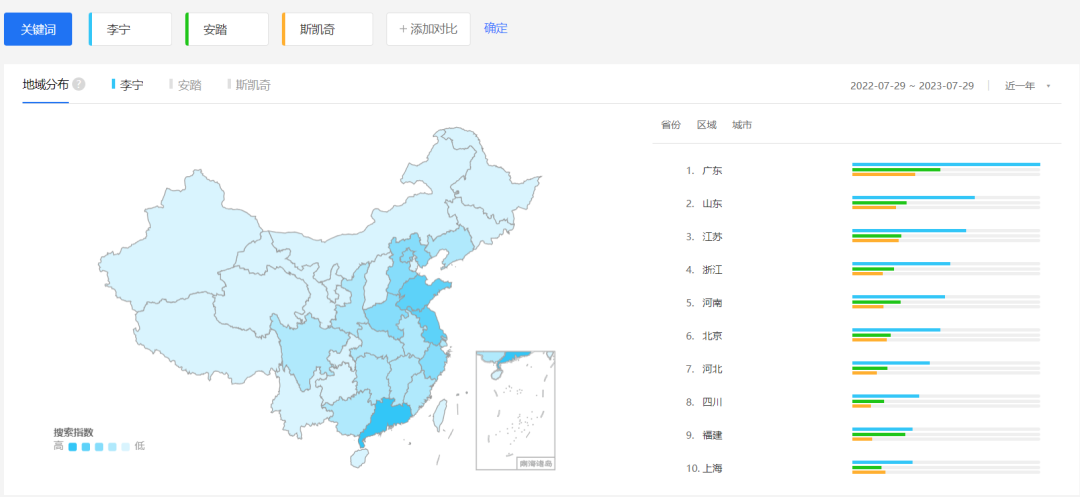Click 广东 in the ranking list
The image size is (1080, 497).
(712, 171)
